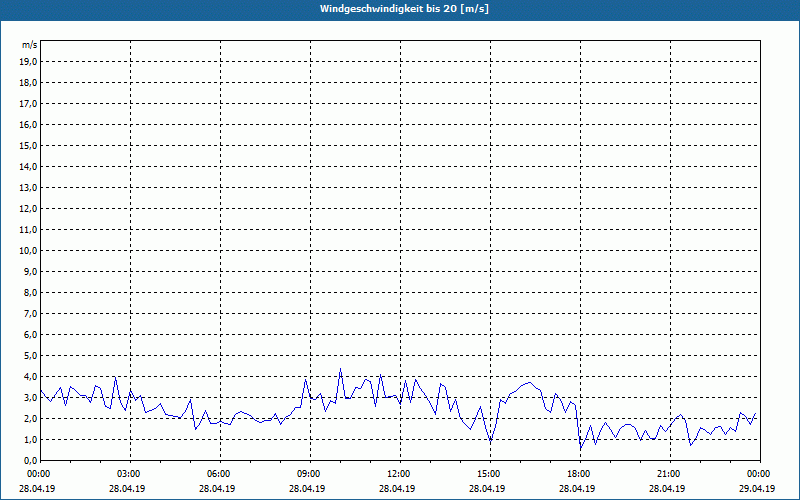Viewport: 800px width, 500px height.
Task: Click the '15:00' time axis label
Action: (490, 474)
